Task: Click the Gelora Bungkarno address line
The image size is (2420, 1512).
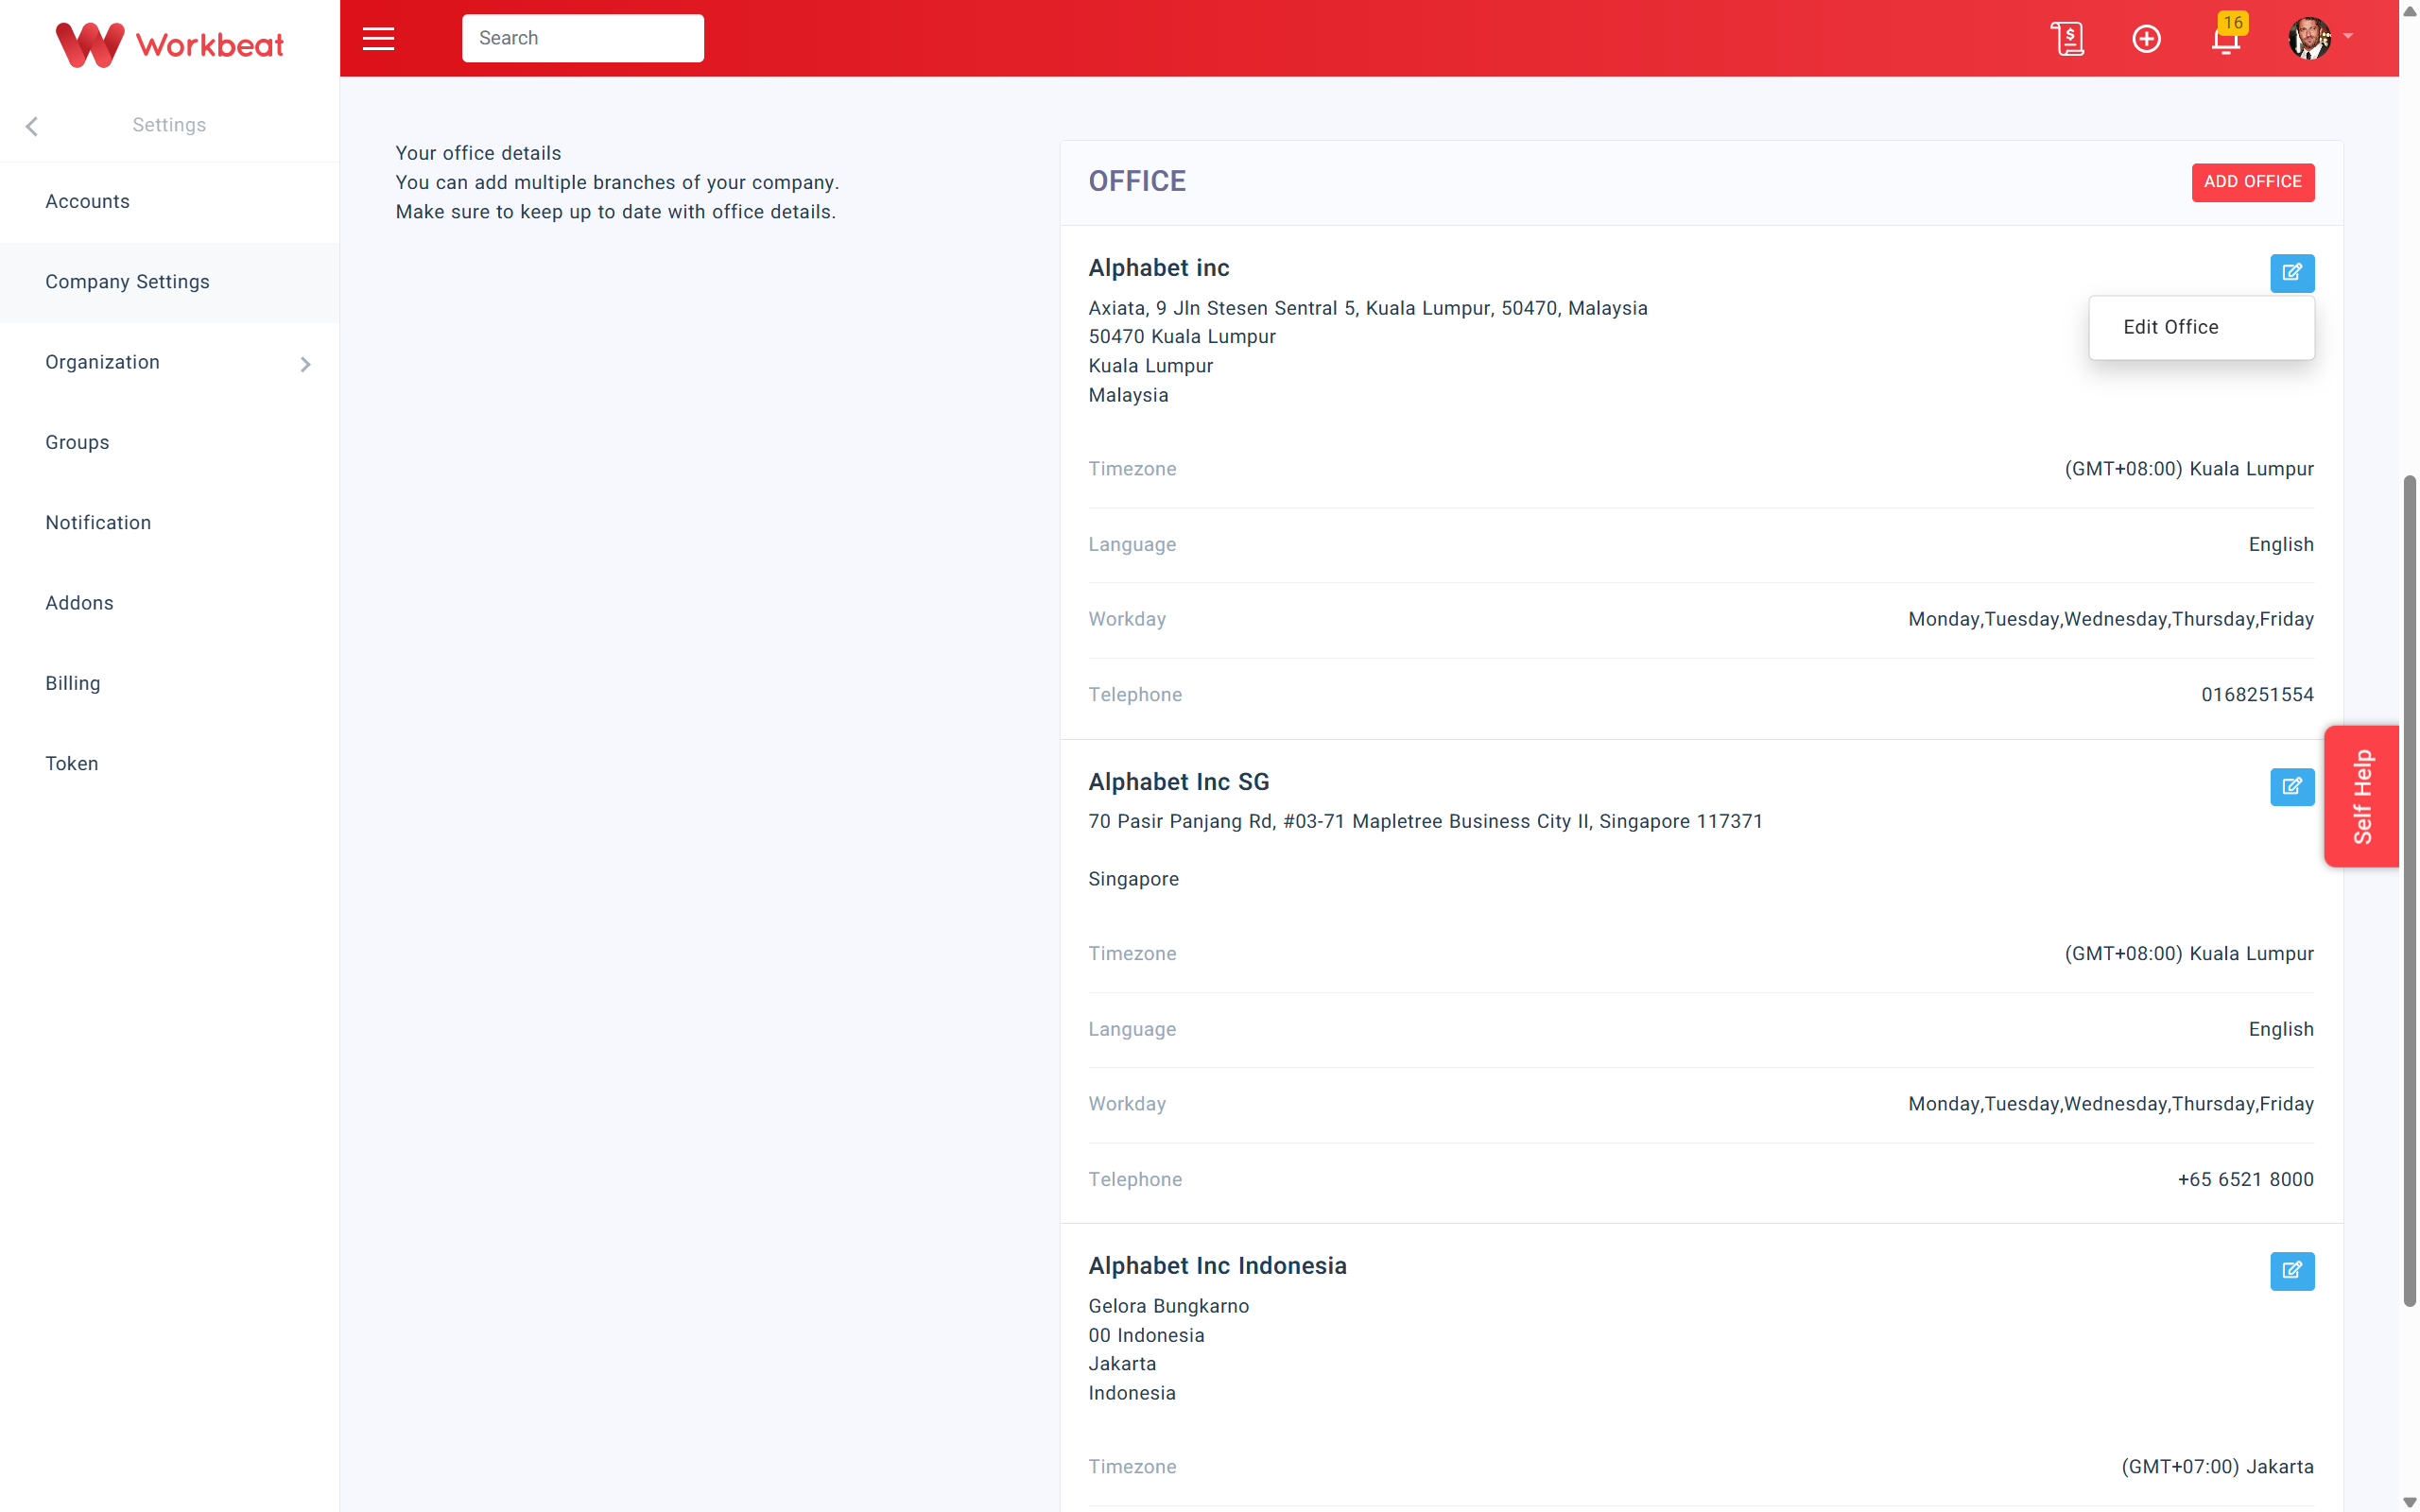Action: [x=1168, y=1306]
